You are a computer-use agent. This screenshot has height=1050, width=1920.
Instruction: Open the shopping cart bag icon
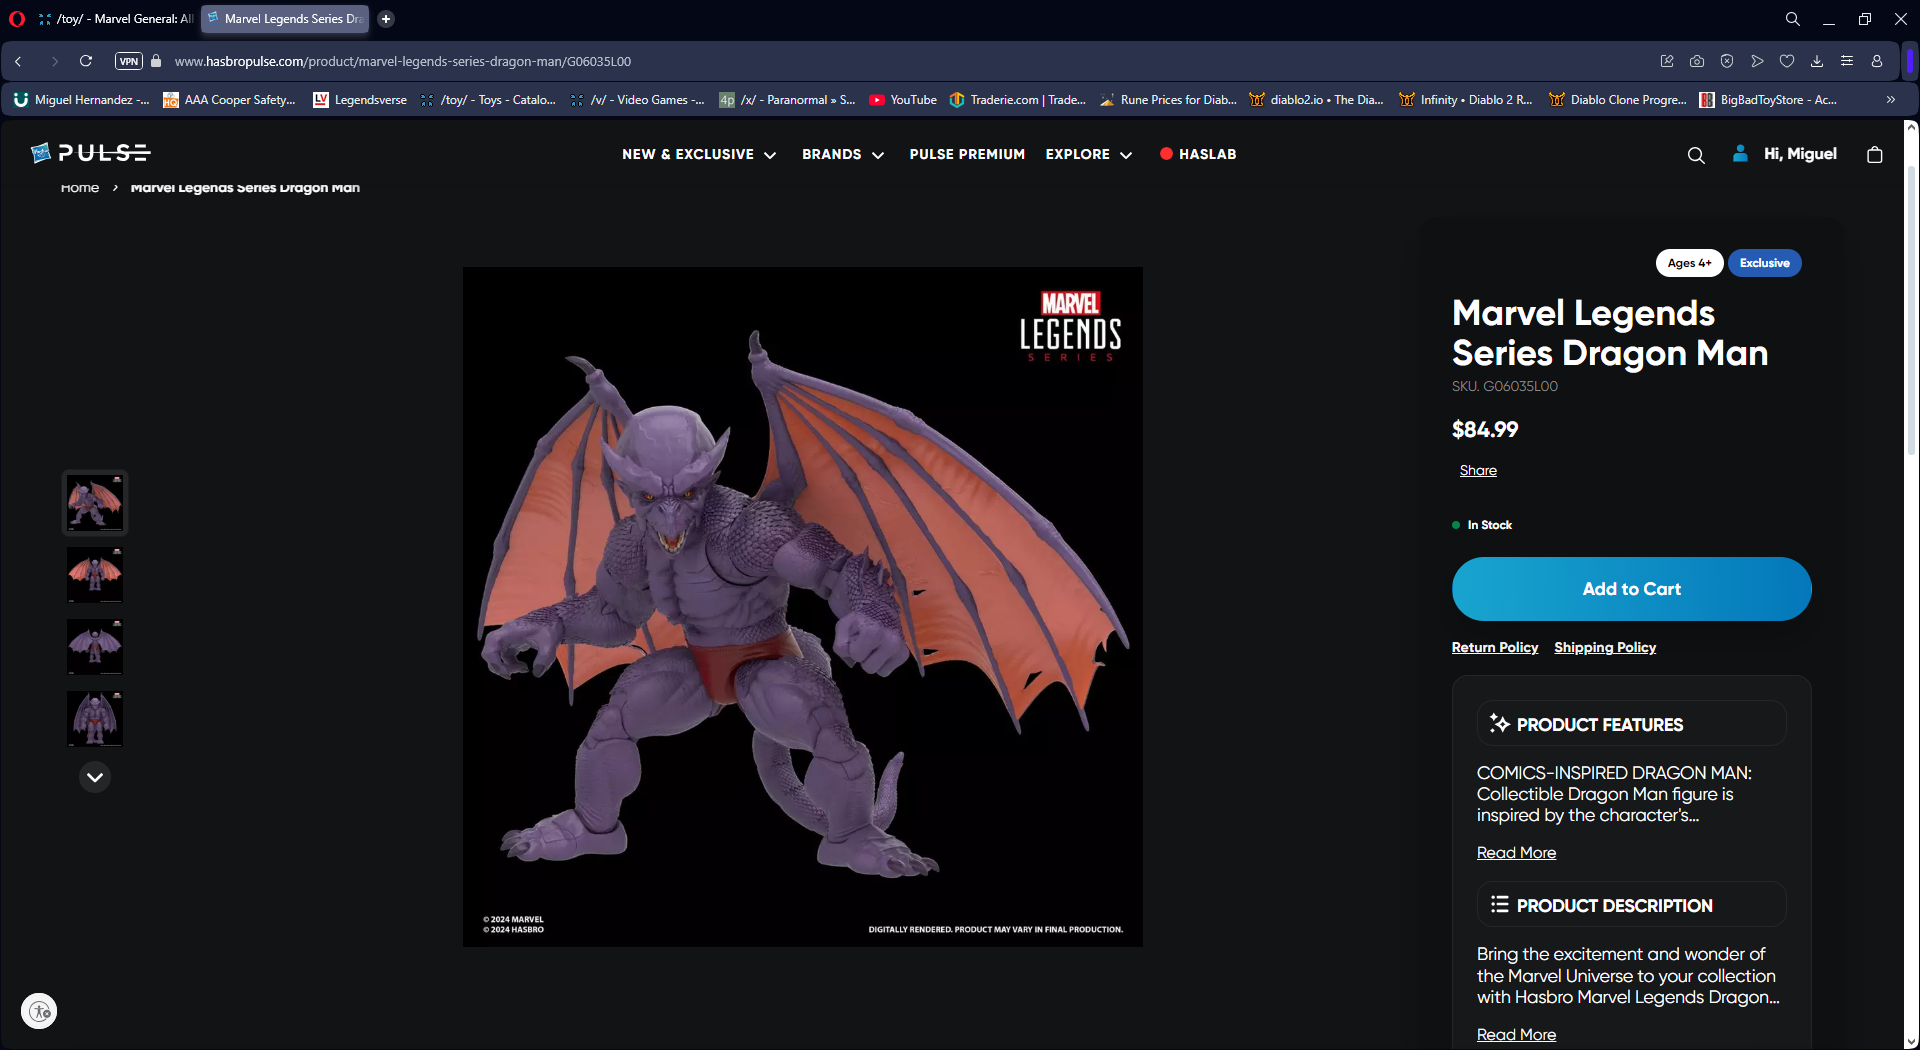pos(1874,154)
